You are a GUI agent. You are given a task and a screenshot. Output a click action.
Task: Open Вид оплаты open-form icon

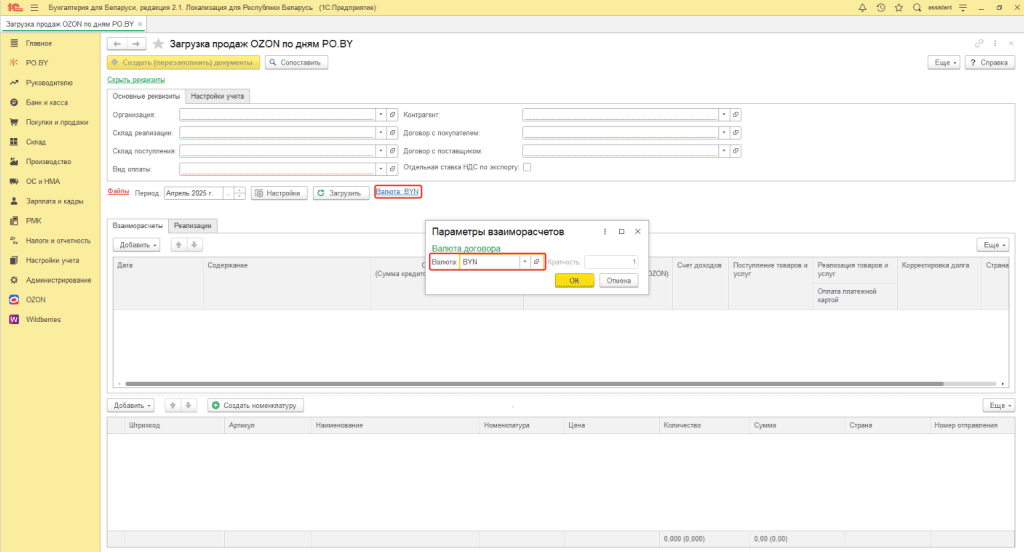click(392, 169)
